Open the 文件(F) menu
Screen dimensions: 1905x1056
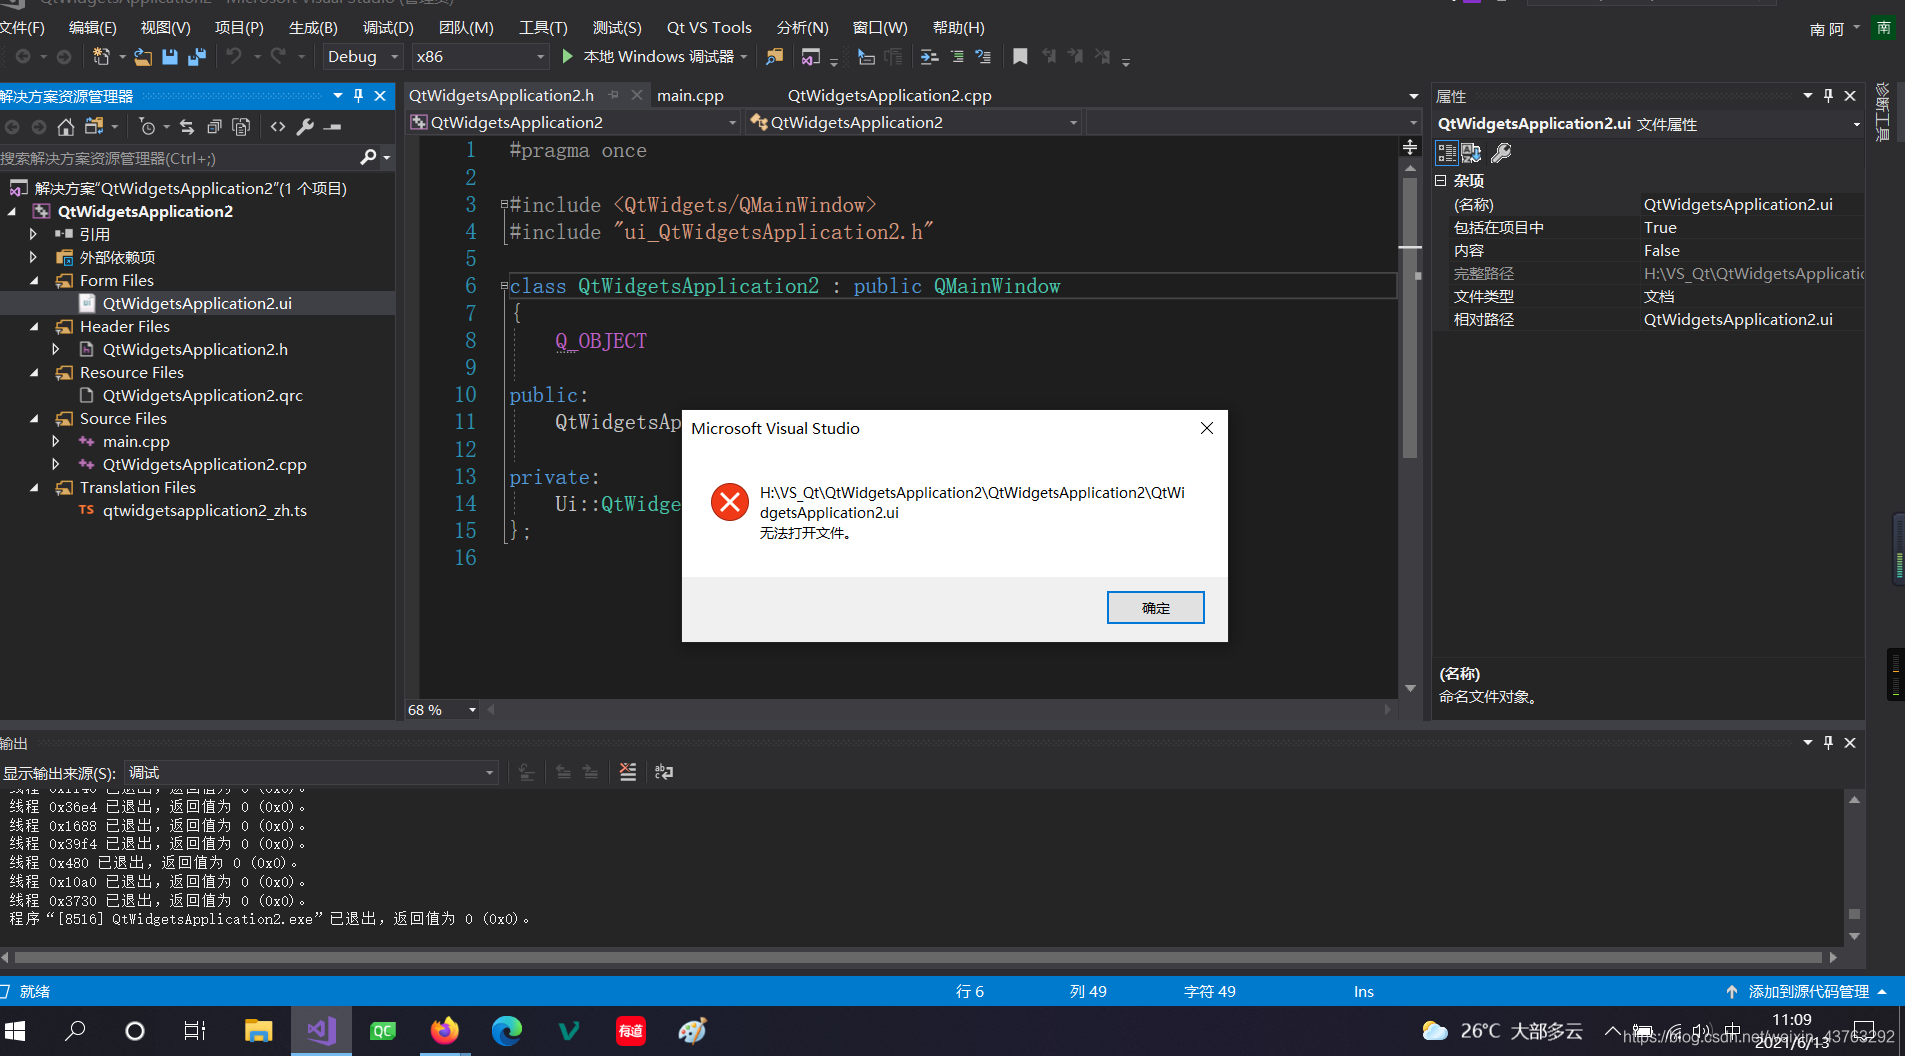(22, 28)
